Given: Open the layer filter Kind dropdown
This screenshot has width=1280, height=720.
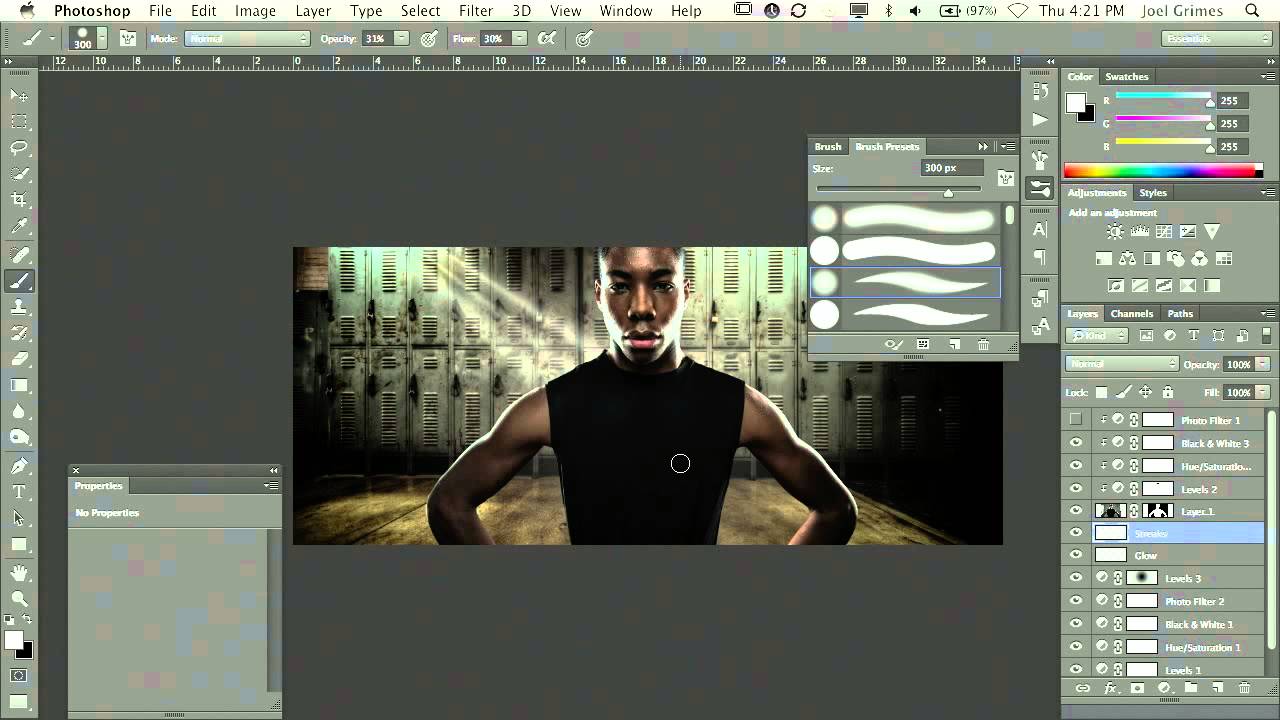Looking at the screenshot, I should click(x=1097, y=336).
